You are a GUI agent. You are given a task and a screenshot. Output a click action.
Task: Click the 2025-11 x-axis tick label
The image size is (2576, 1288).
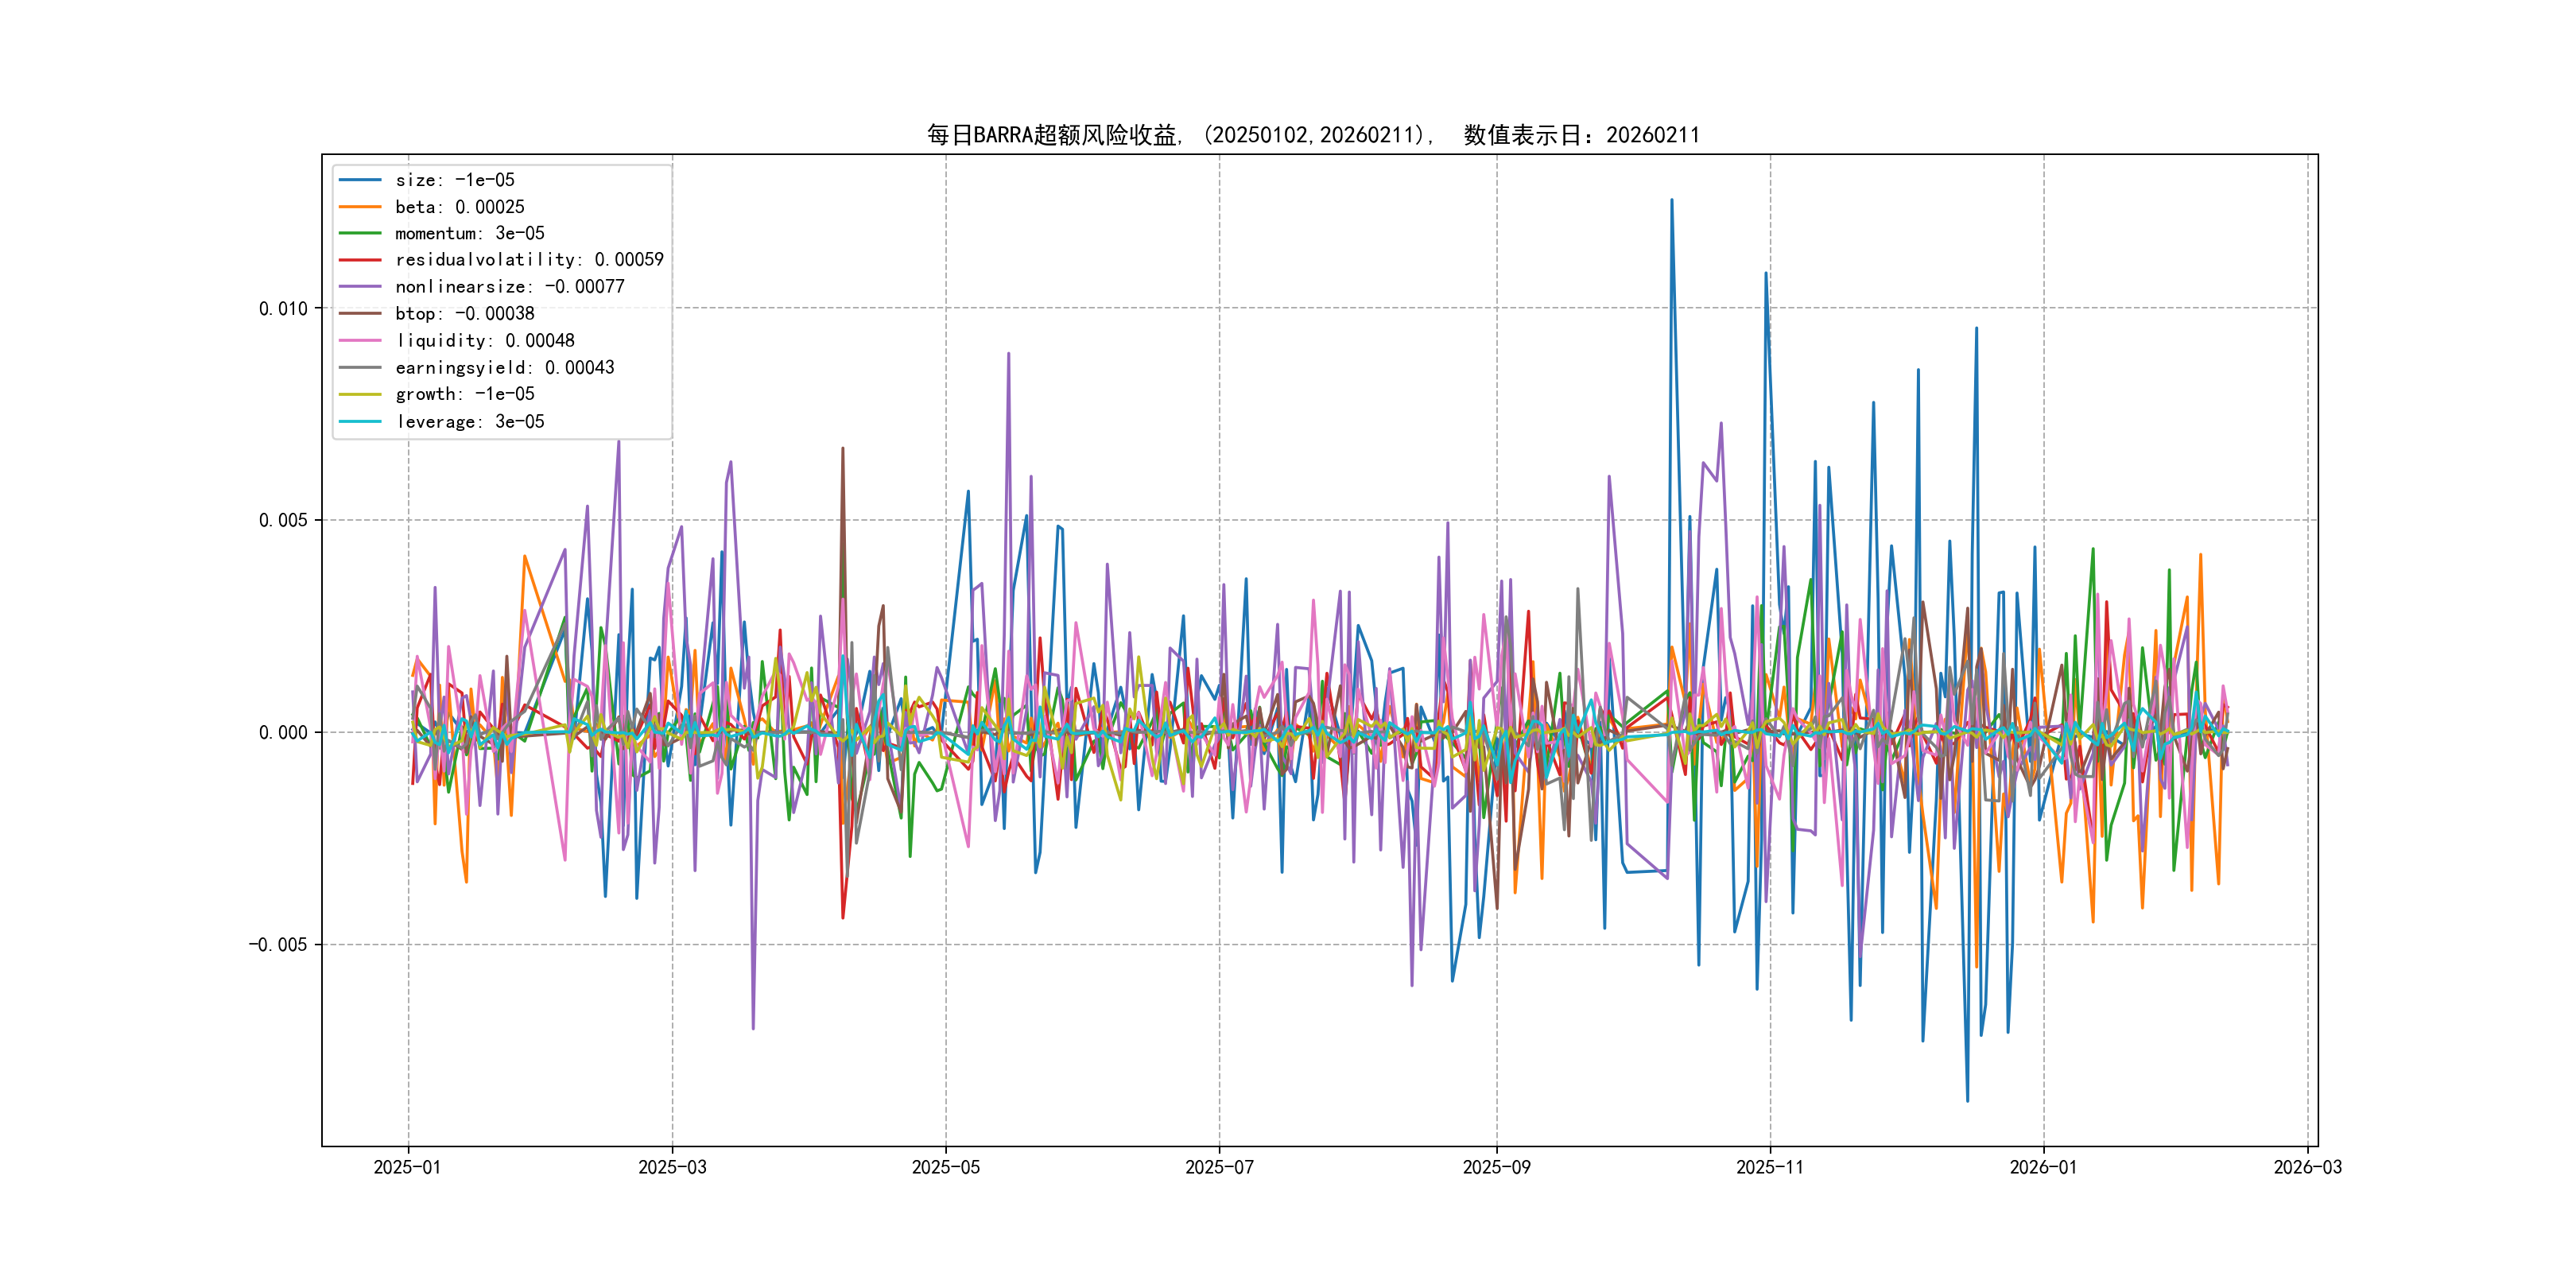[1770, 1167]
